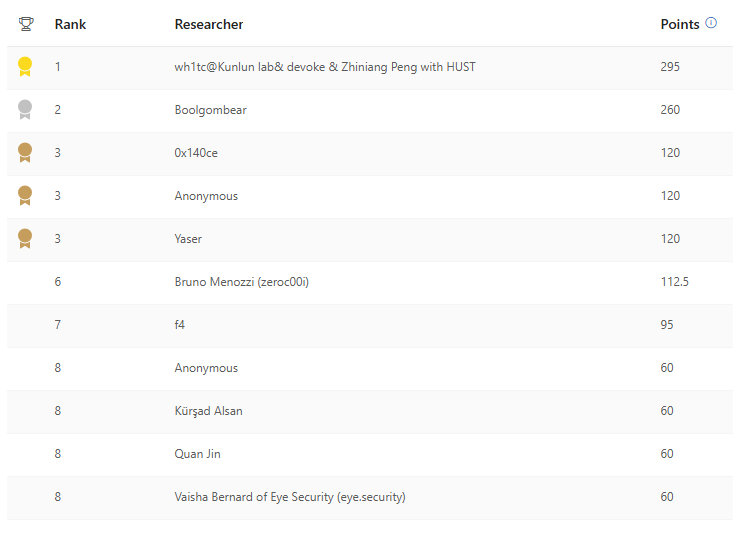Click the Bruno Menozzi (zeroc00i) name
753x535 pixels.
pos(242,282)
